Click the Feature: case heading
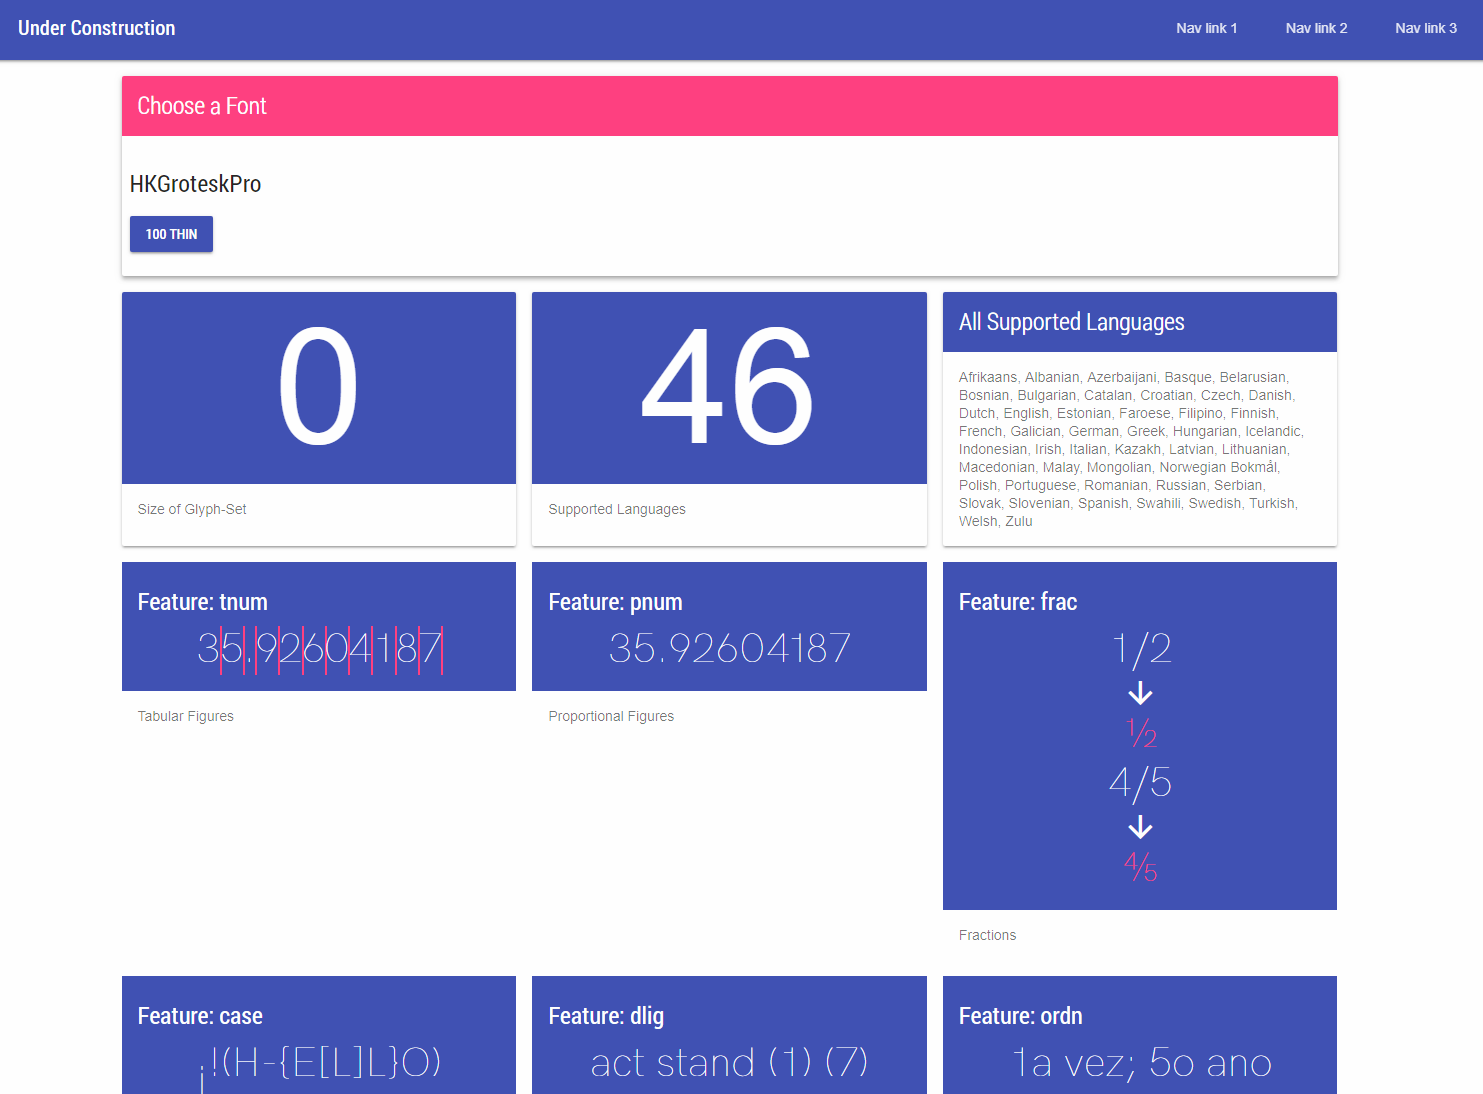1483x1094 pixels. pos(200,1016)
